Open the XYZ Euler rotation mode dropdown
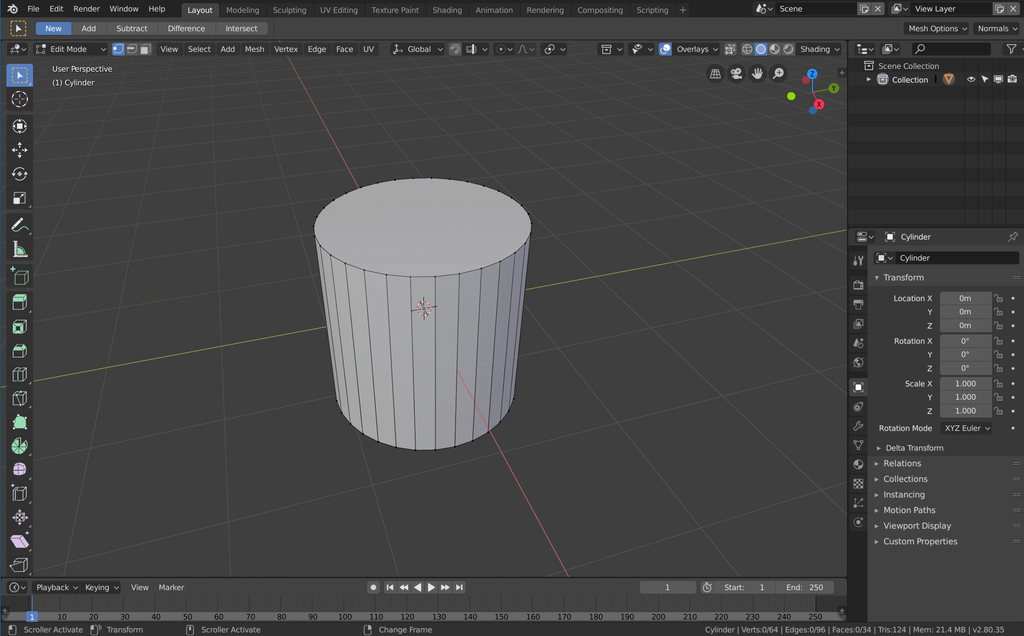1024x636 pixels. tap(967, 428)
